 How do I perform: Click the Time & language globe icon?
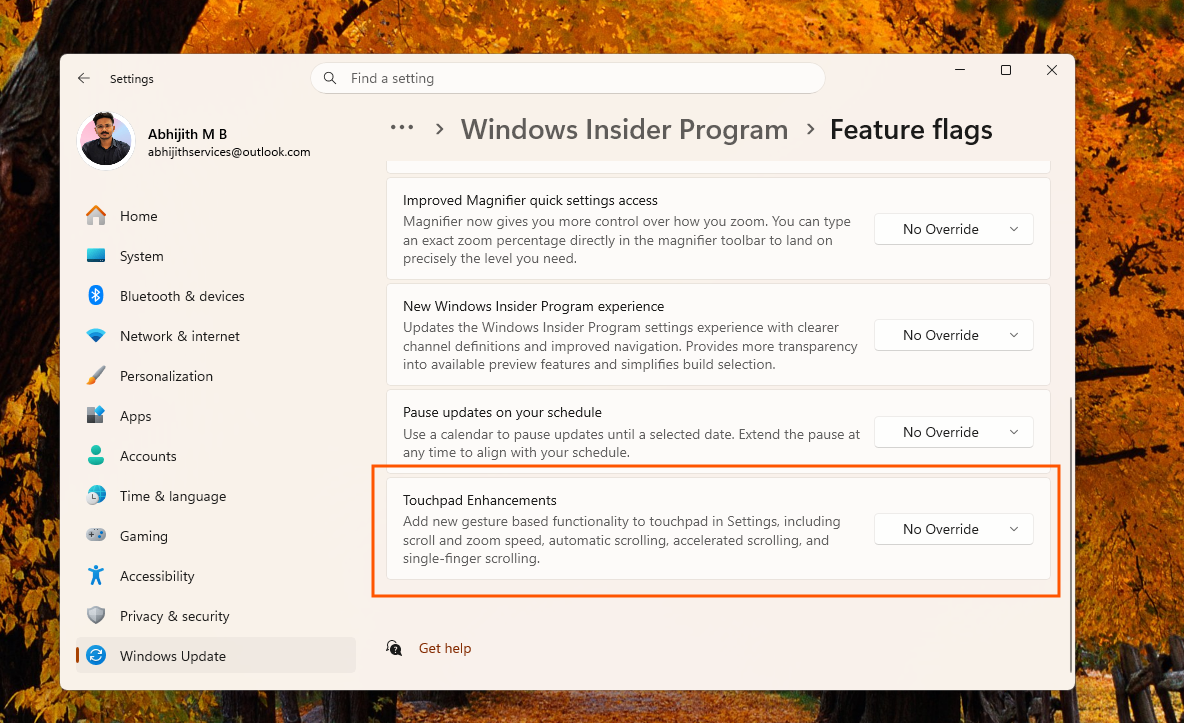point(96,495)
